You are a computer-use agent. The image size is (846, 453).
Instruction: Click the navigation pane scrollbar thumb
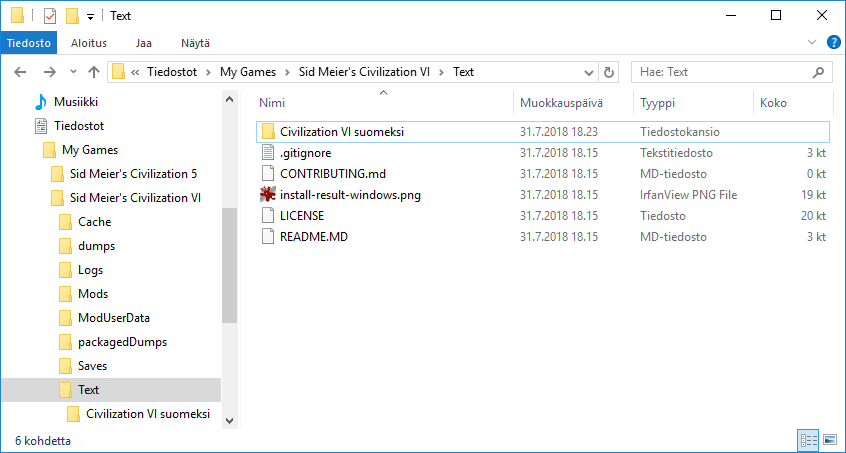[x=229, y=265]
